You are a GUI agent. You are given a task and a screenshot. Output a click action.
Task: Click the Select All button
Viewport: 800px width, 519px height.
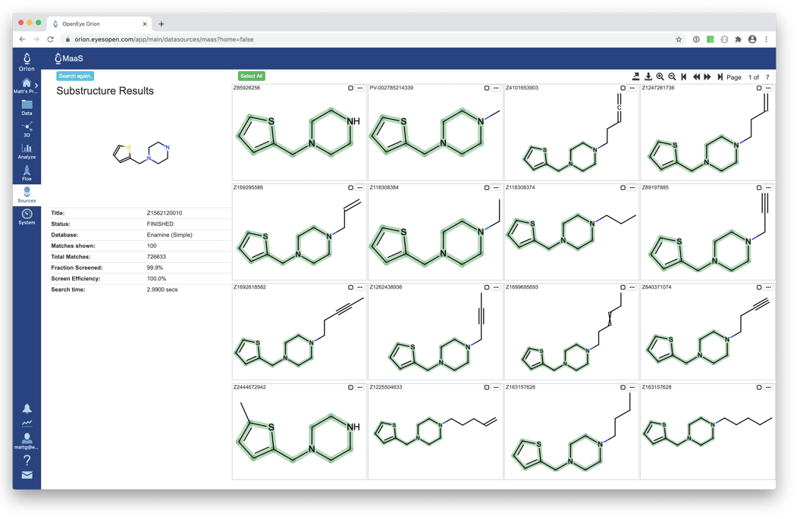tap(252, 76)
